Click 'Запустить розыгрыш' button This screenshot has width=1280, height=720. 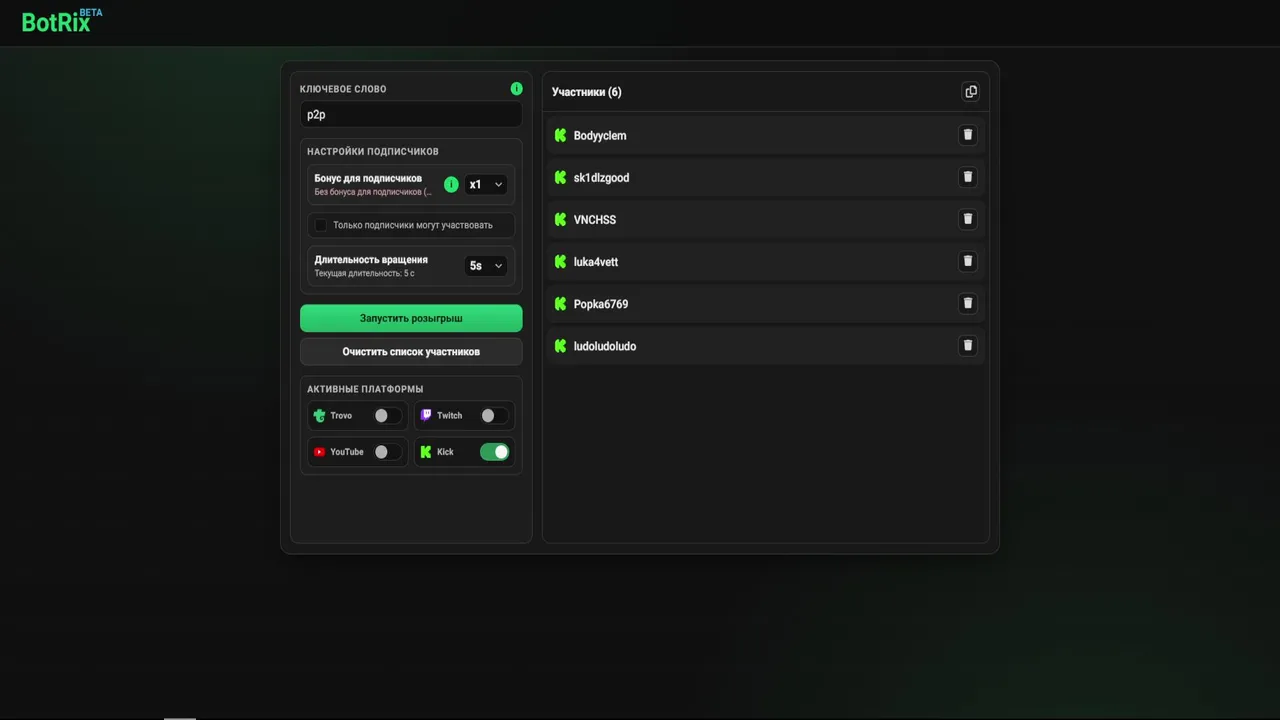tap(411, 318)
